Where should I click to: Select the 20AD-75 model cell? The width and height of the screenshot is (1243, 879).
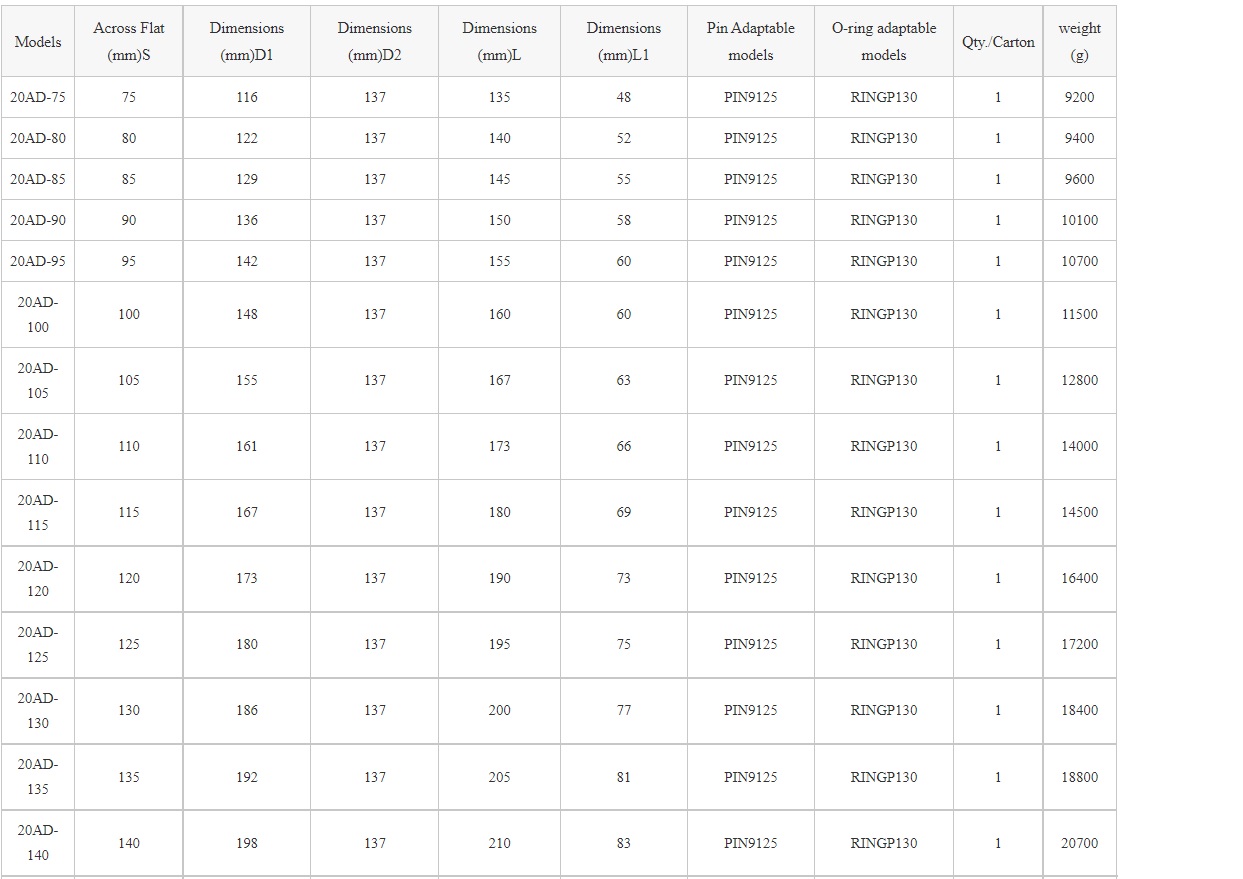point(38,97)
